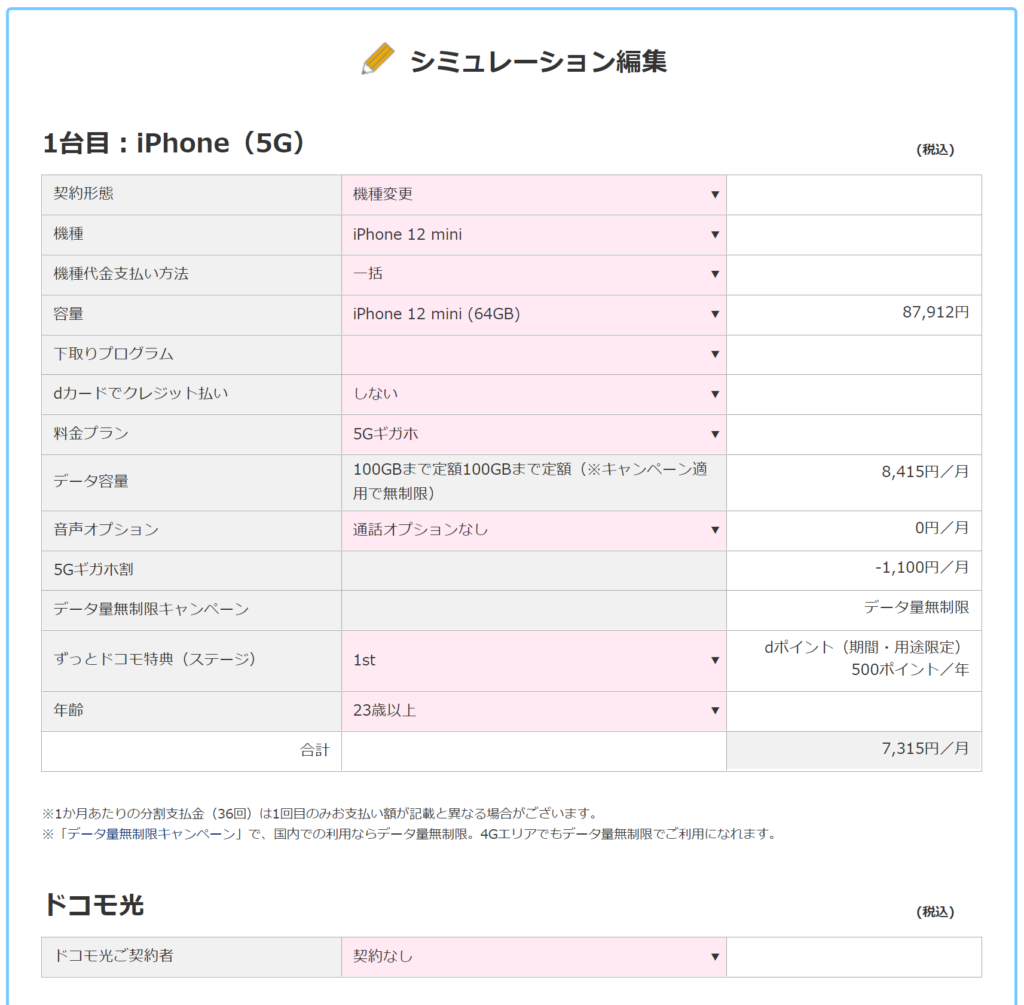This screenshot has width=1024, height=1005.
Task: Click the 合計 label cell
Action: pos(191,751)
